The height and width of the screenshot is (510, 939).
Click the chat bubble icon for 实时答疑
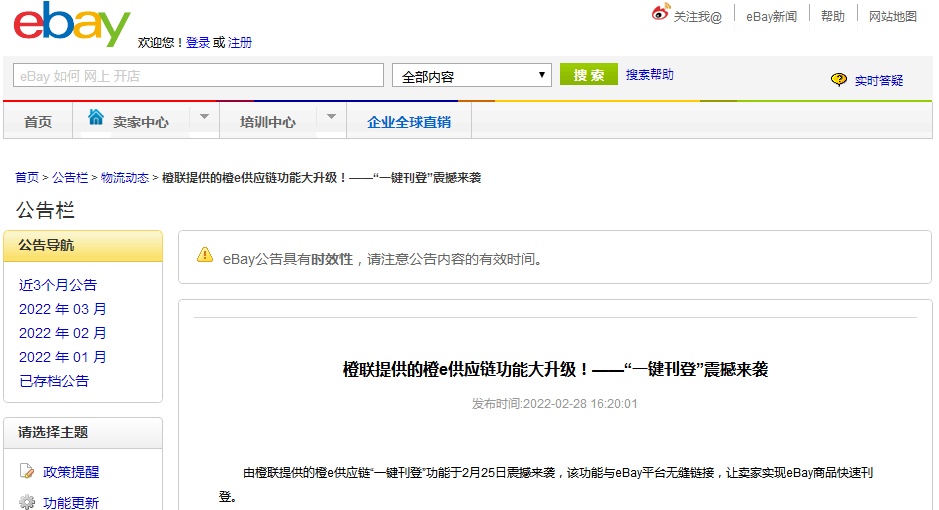839,79
